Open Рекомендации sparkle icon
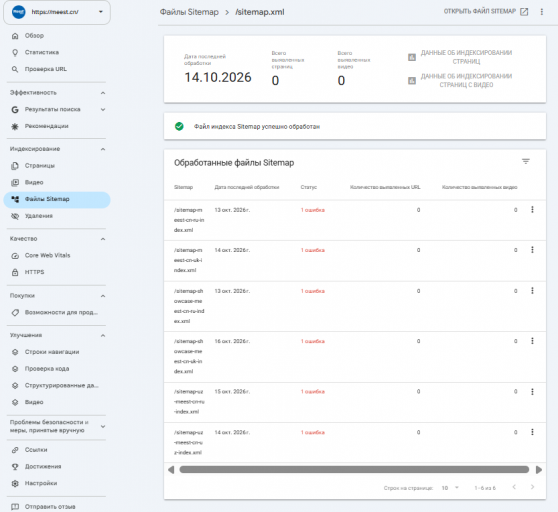 [x=15, y=126]
